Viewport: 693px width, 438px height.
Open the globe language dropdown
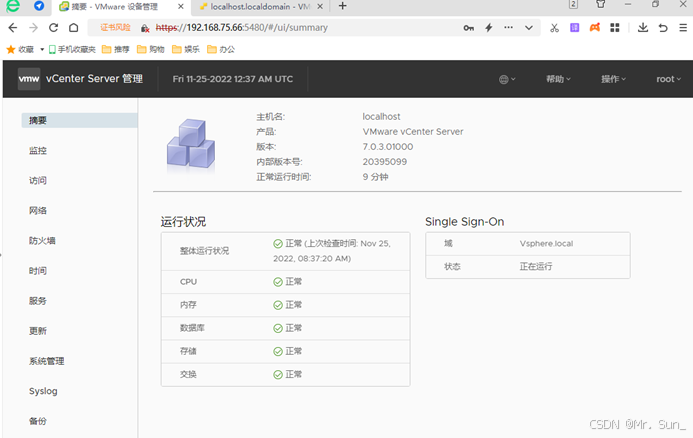(507, 79)
